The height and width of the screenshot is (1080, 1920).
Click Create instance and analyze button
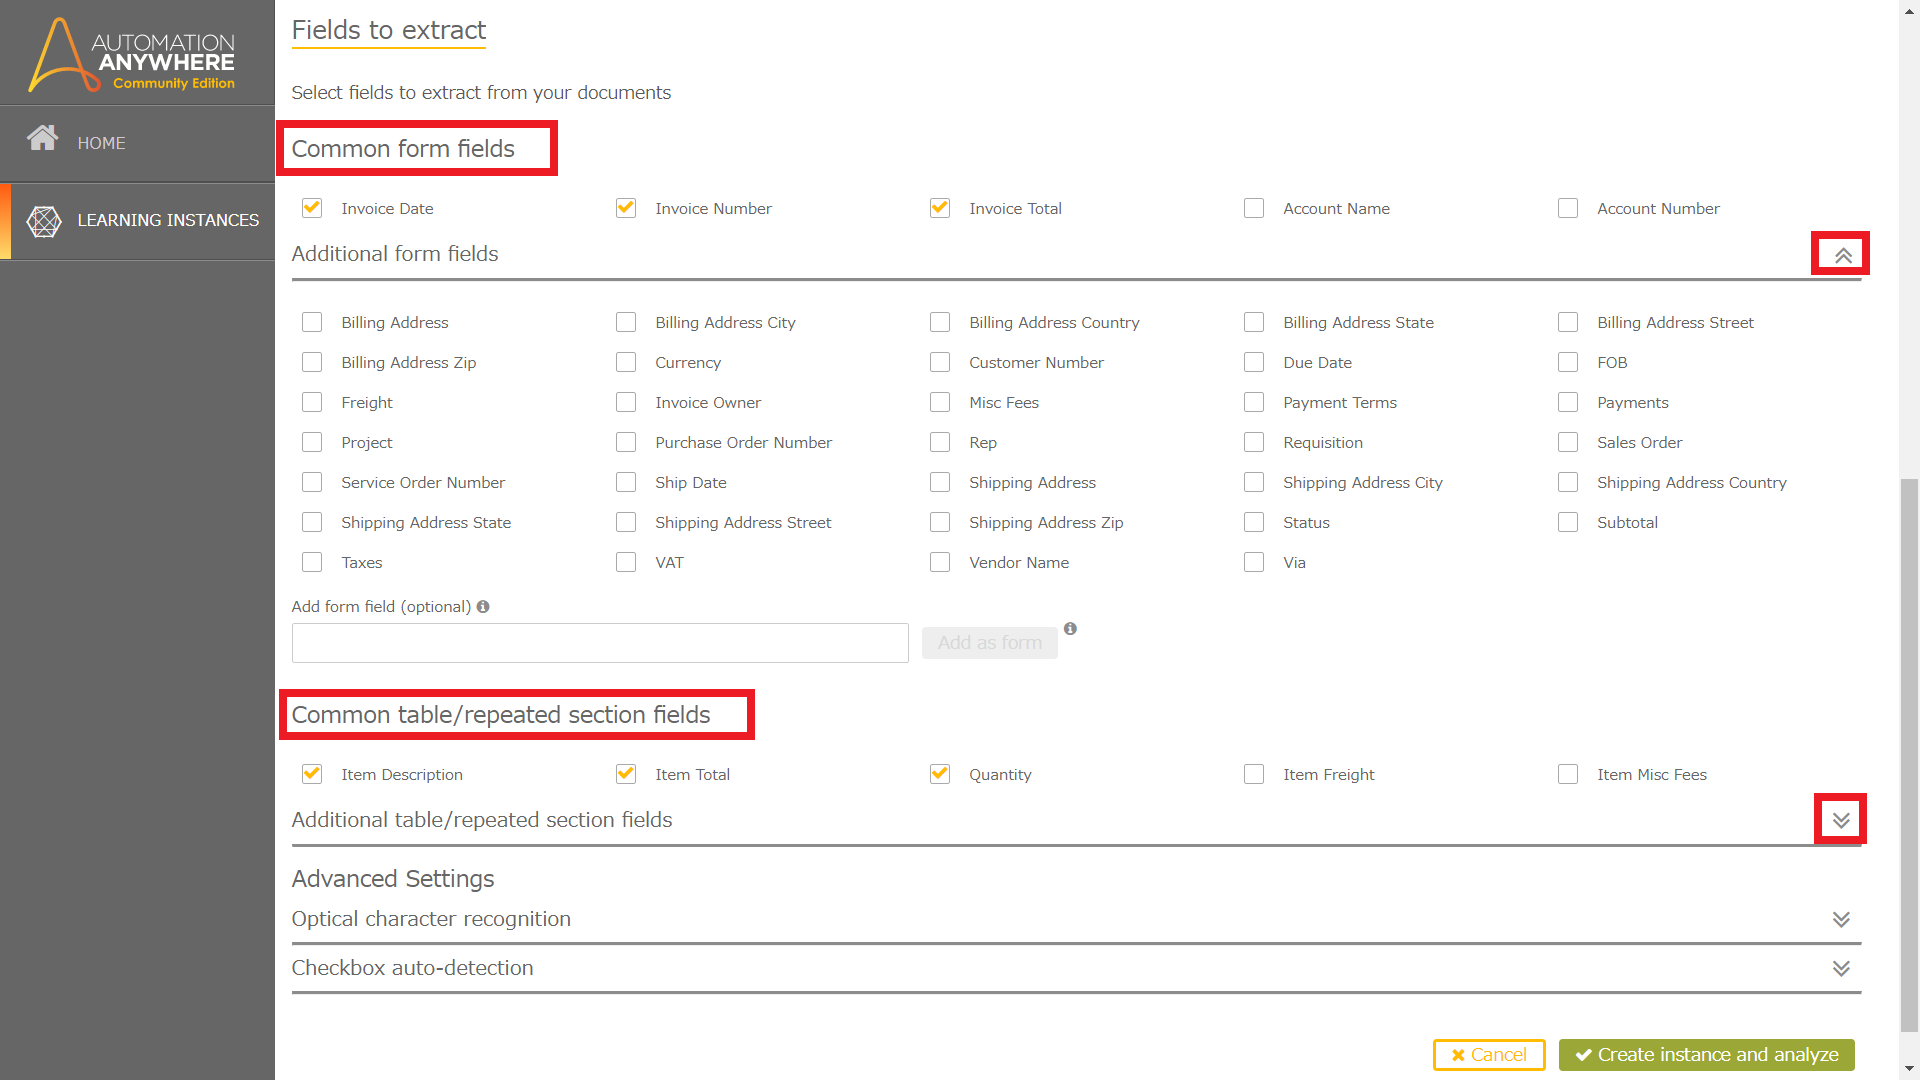coord(1707,1055)
